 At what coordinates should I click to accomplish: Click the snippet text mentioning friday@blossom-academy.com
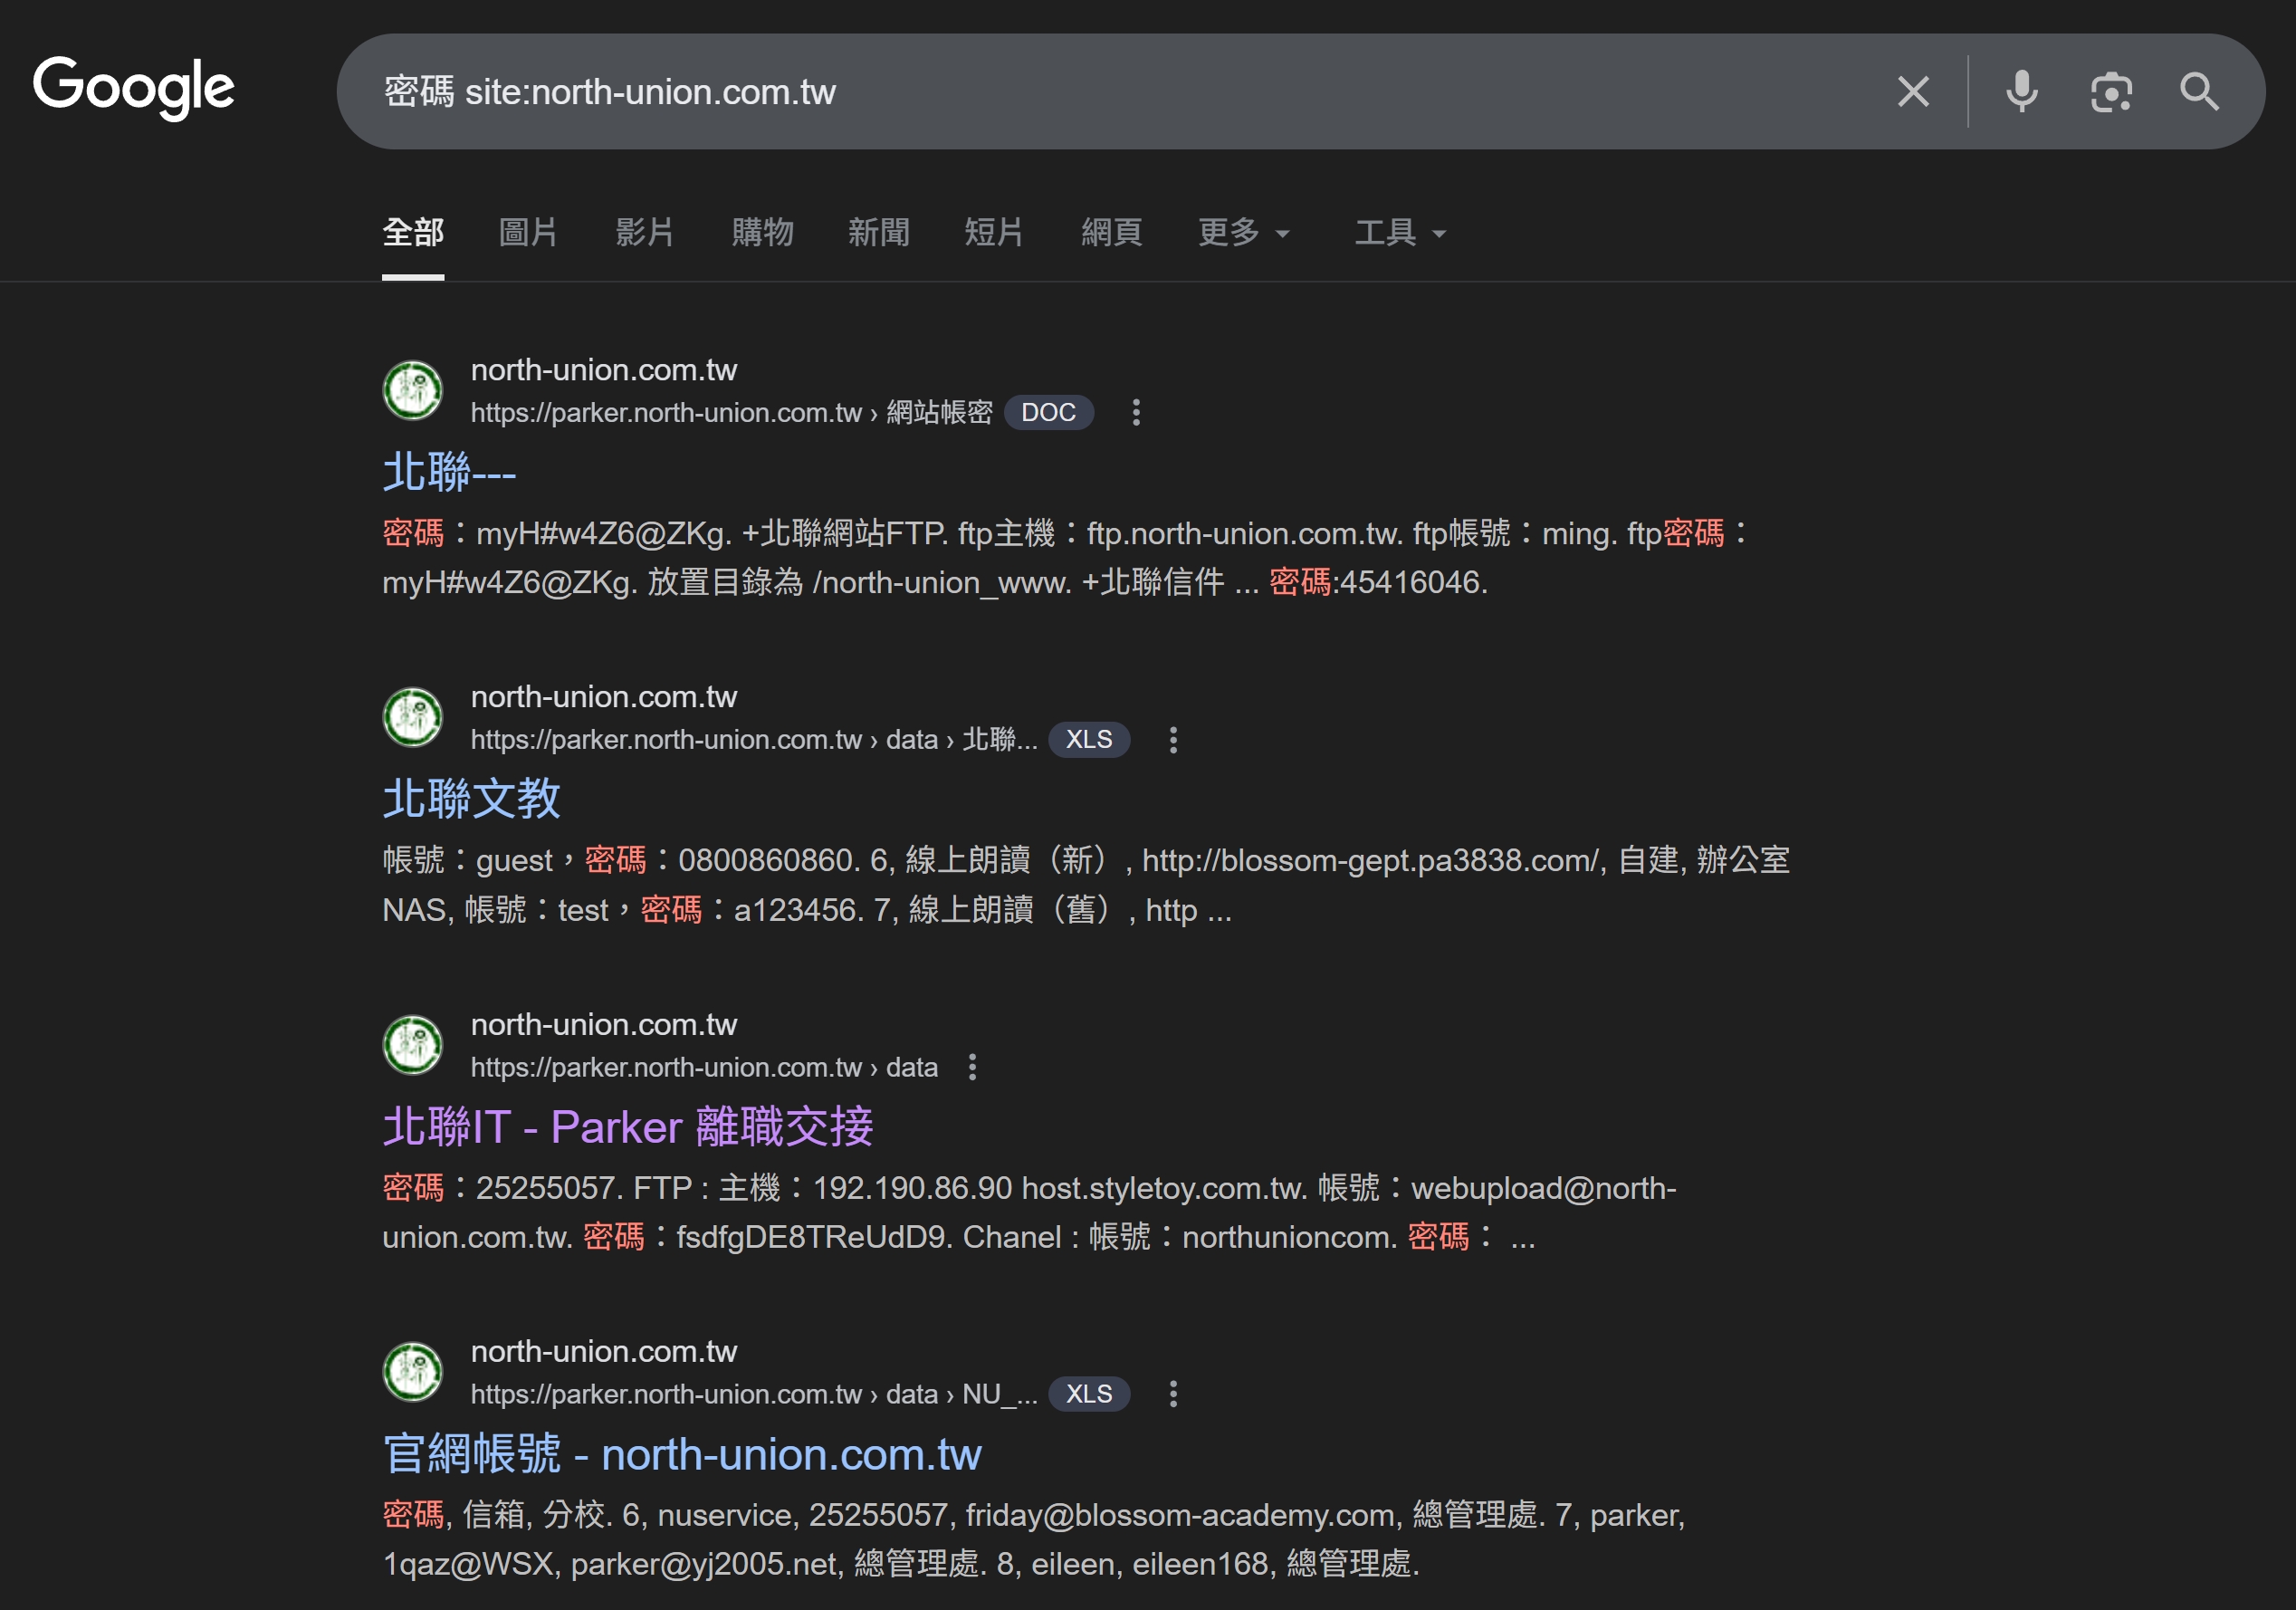tap(1034, 1540)
